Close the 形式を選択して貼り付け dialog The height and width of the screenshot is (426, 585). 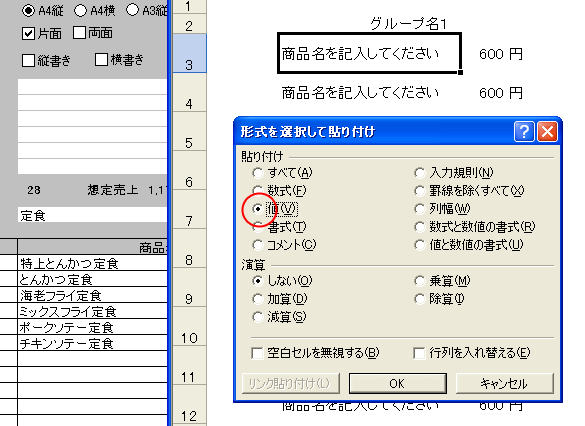(x=547, y=131)
